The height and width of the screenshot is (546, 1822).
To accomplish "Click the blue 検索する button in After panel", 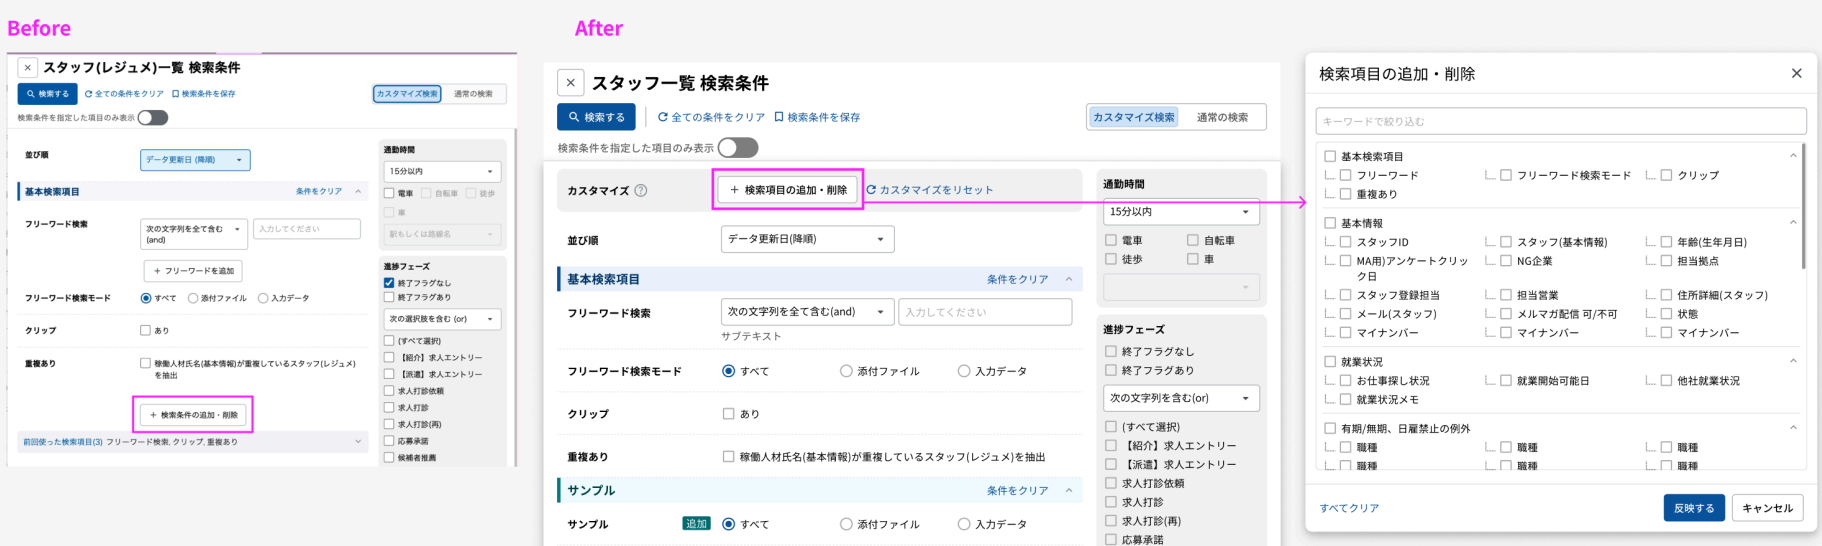I will click(x=597, y=117).
